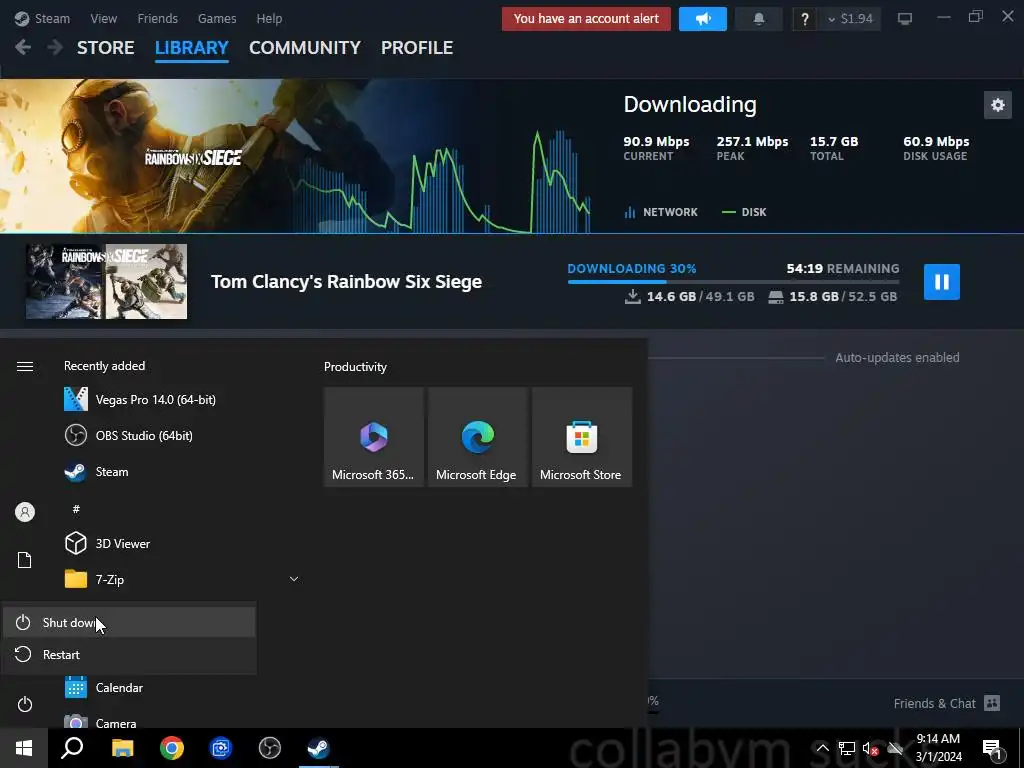Select Shut down option
This screenshot has height=768, width=1024.
[x=129, y=622]
